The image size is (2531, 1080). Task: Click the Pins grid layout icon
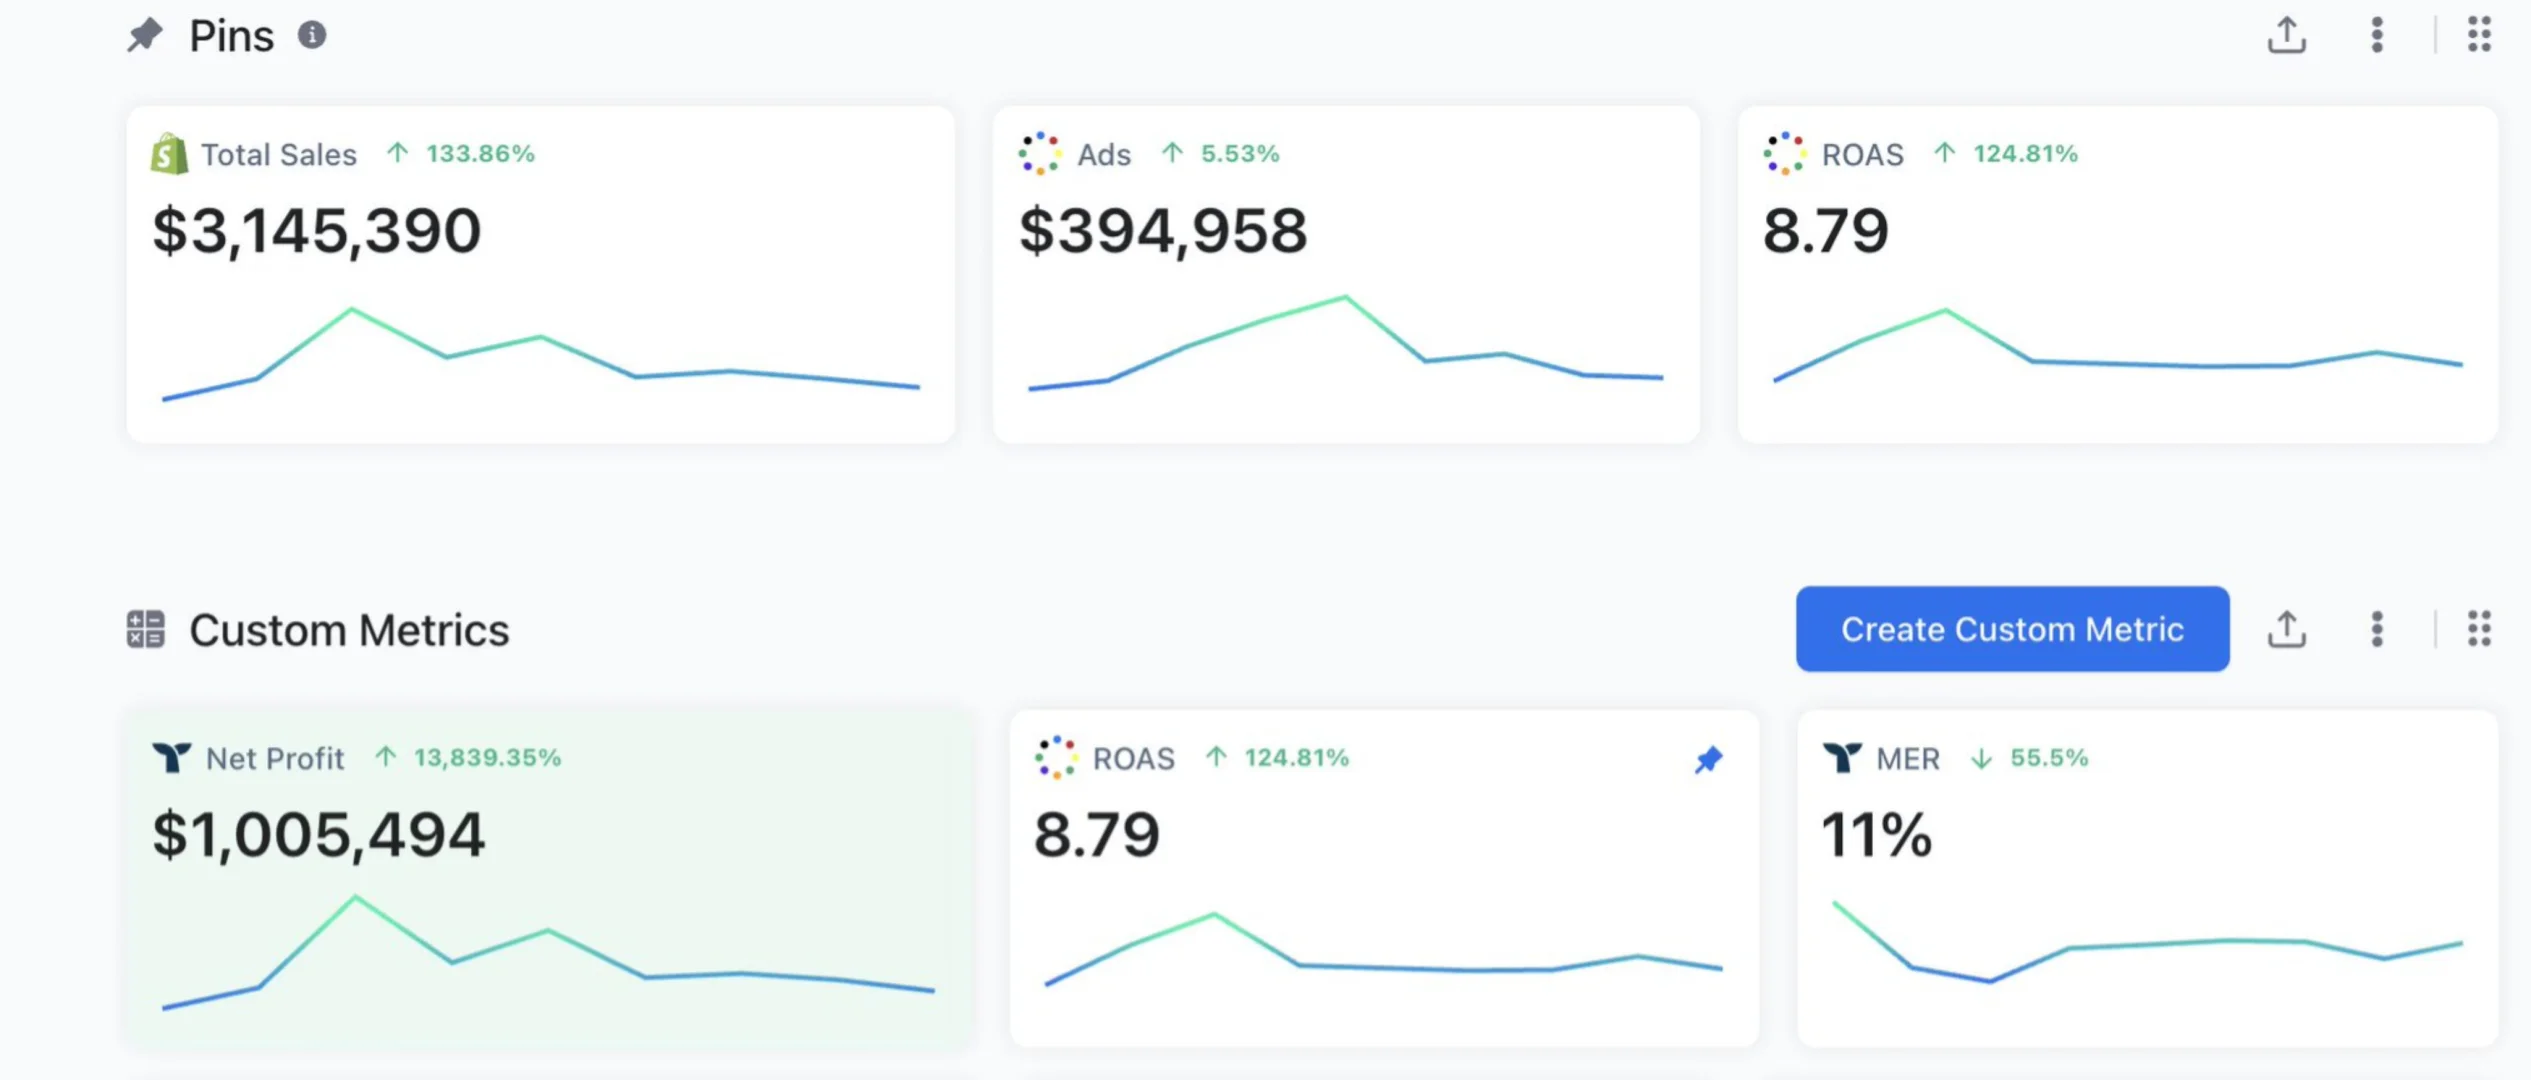[x=2478, y=35]
